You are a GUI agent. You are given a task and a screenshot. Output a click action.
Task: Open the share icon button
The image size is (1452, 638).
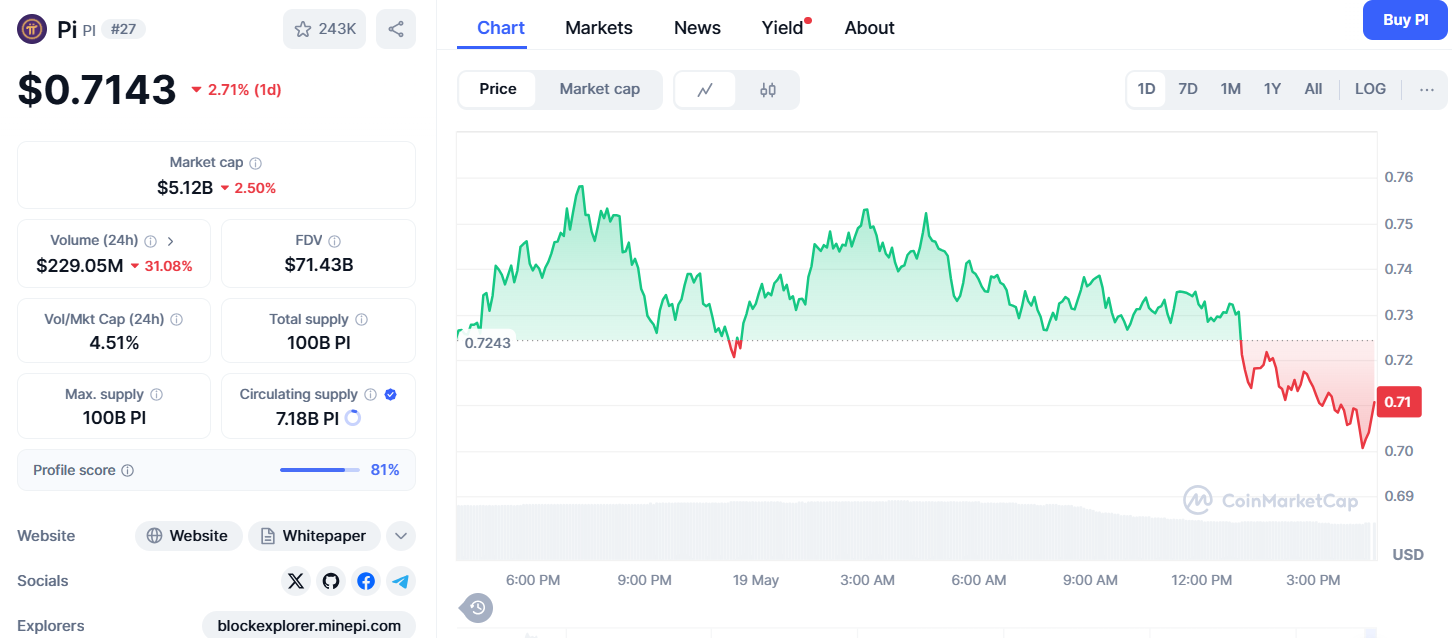396,29
